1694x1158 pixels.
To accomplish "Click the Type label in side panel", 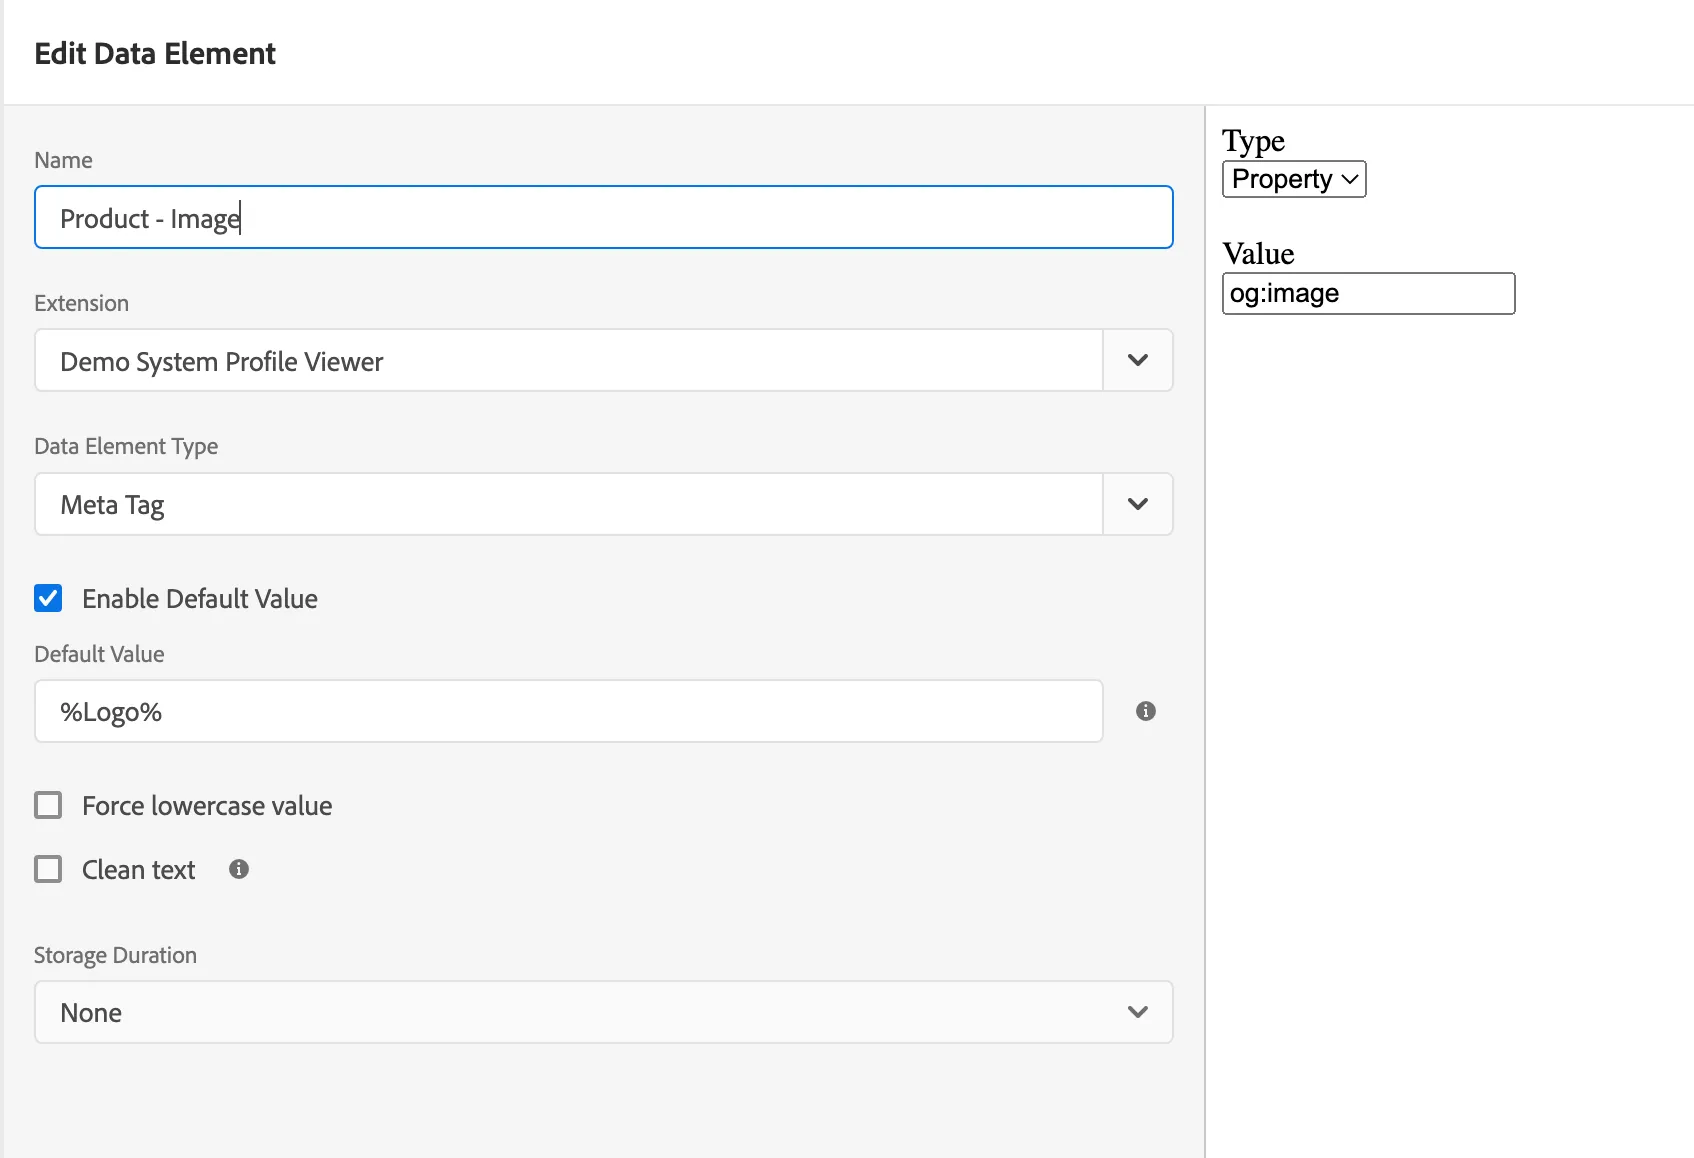I will (1253, 141).
